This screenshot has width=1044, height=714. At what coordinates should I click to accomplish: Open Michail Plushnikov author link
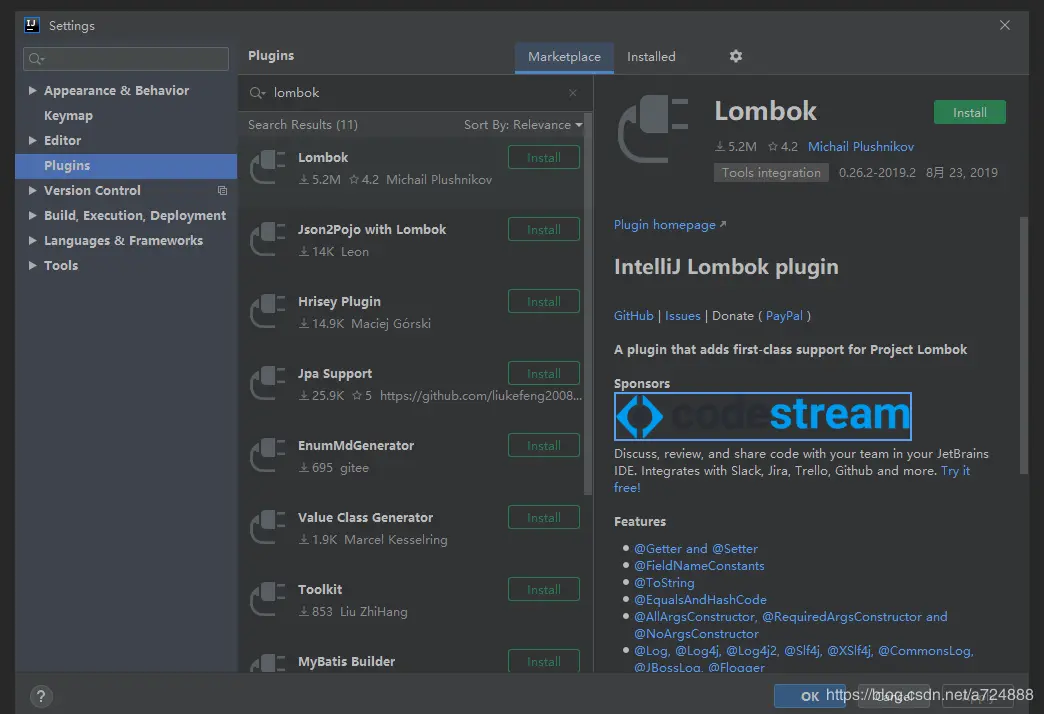860,147
